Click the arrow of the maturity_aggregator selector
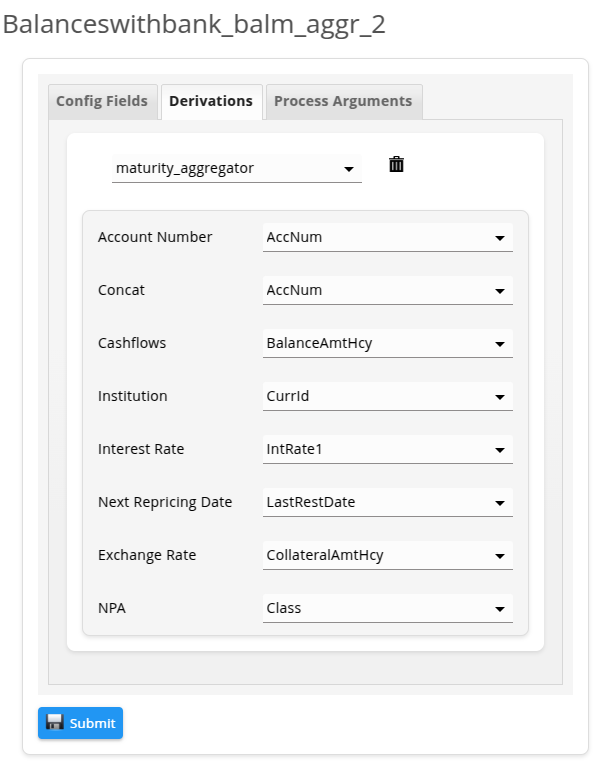 tap(349, 169)
